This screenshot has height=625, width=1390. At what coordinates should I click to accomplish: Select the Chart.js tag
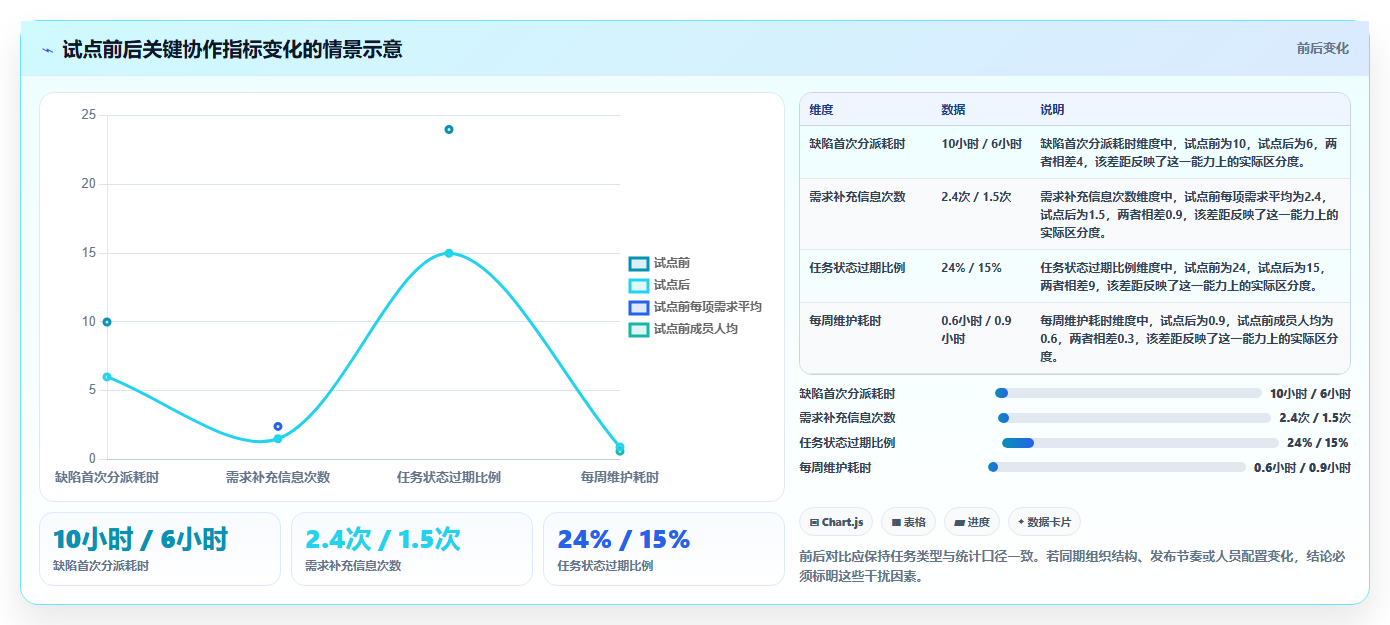837,522
